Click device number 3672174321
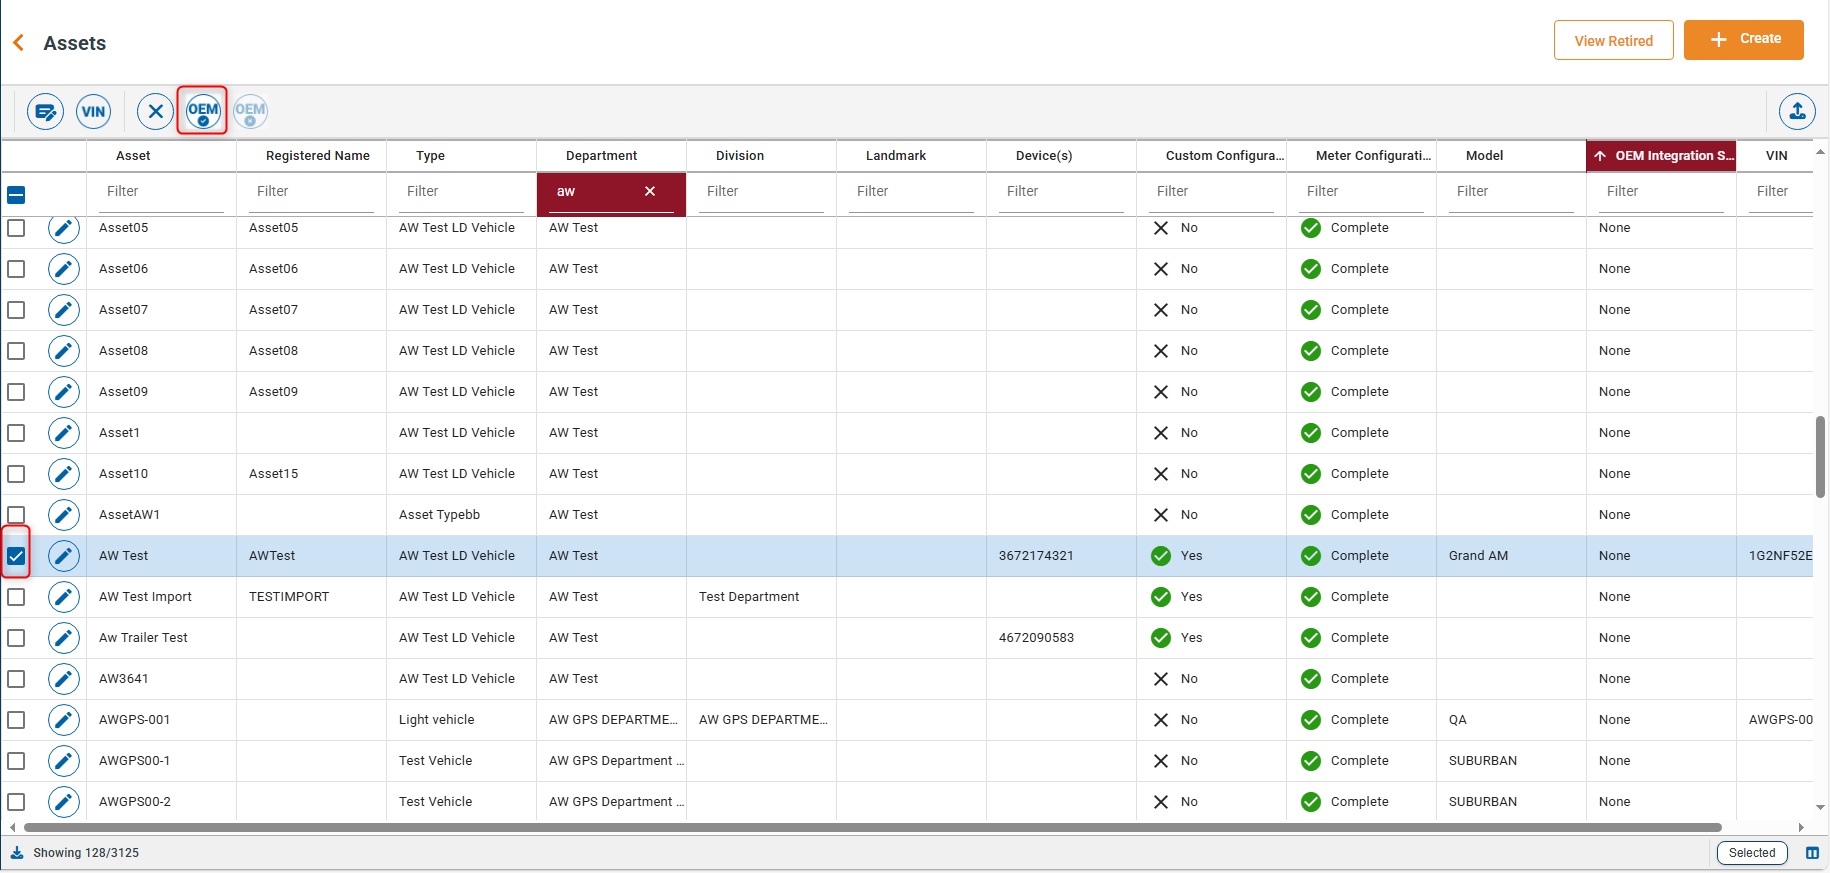 [x=1036, y=556]
